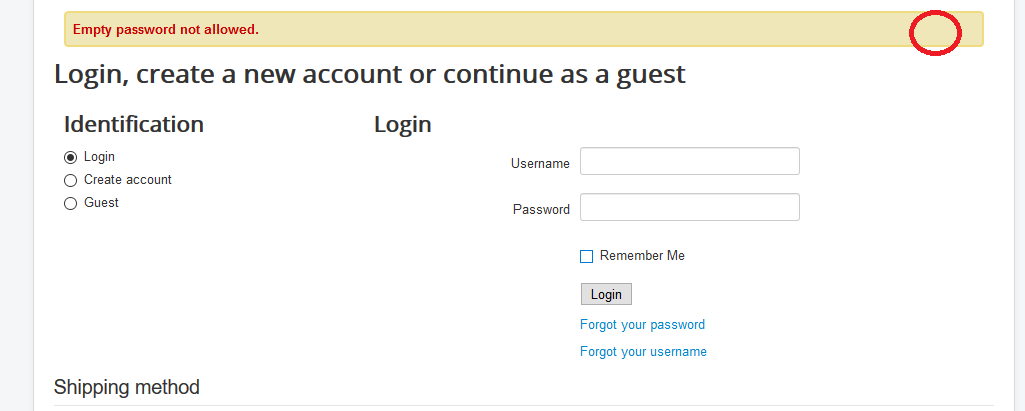Click the Username input field
Screen dimensions: 1025x411
click(689, 161)
